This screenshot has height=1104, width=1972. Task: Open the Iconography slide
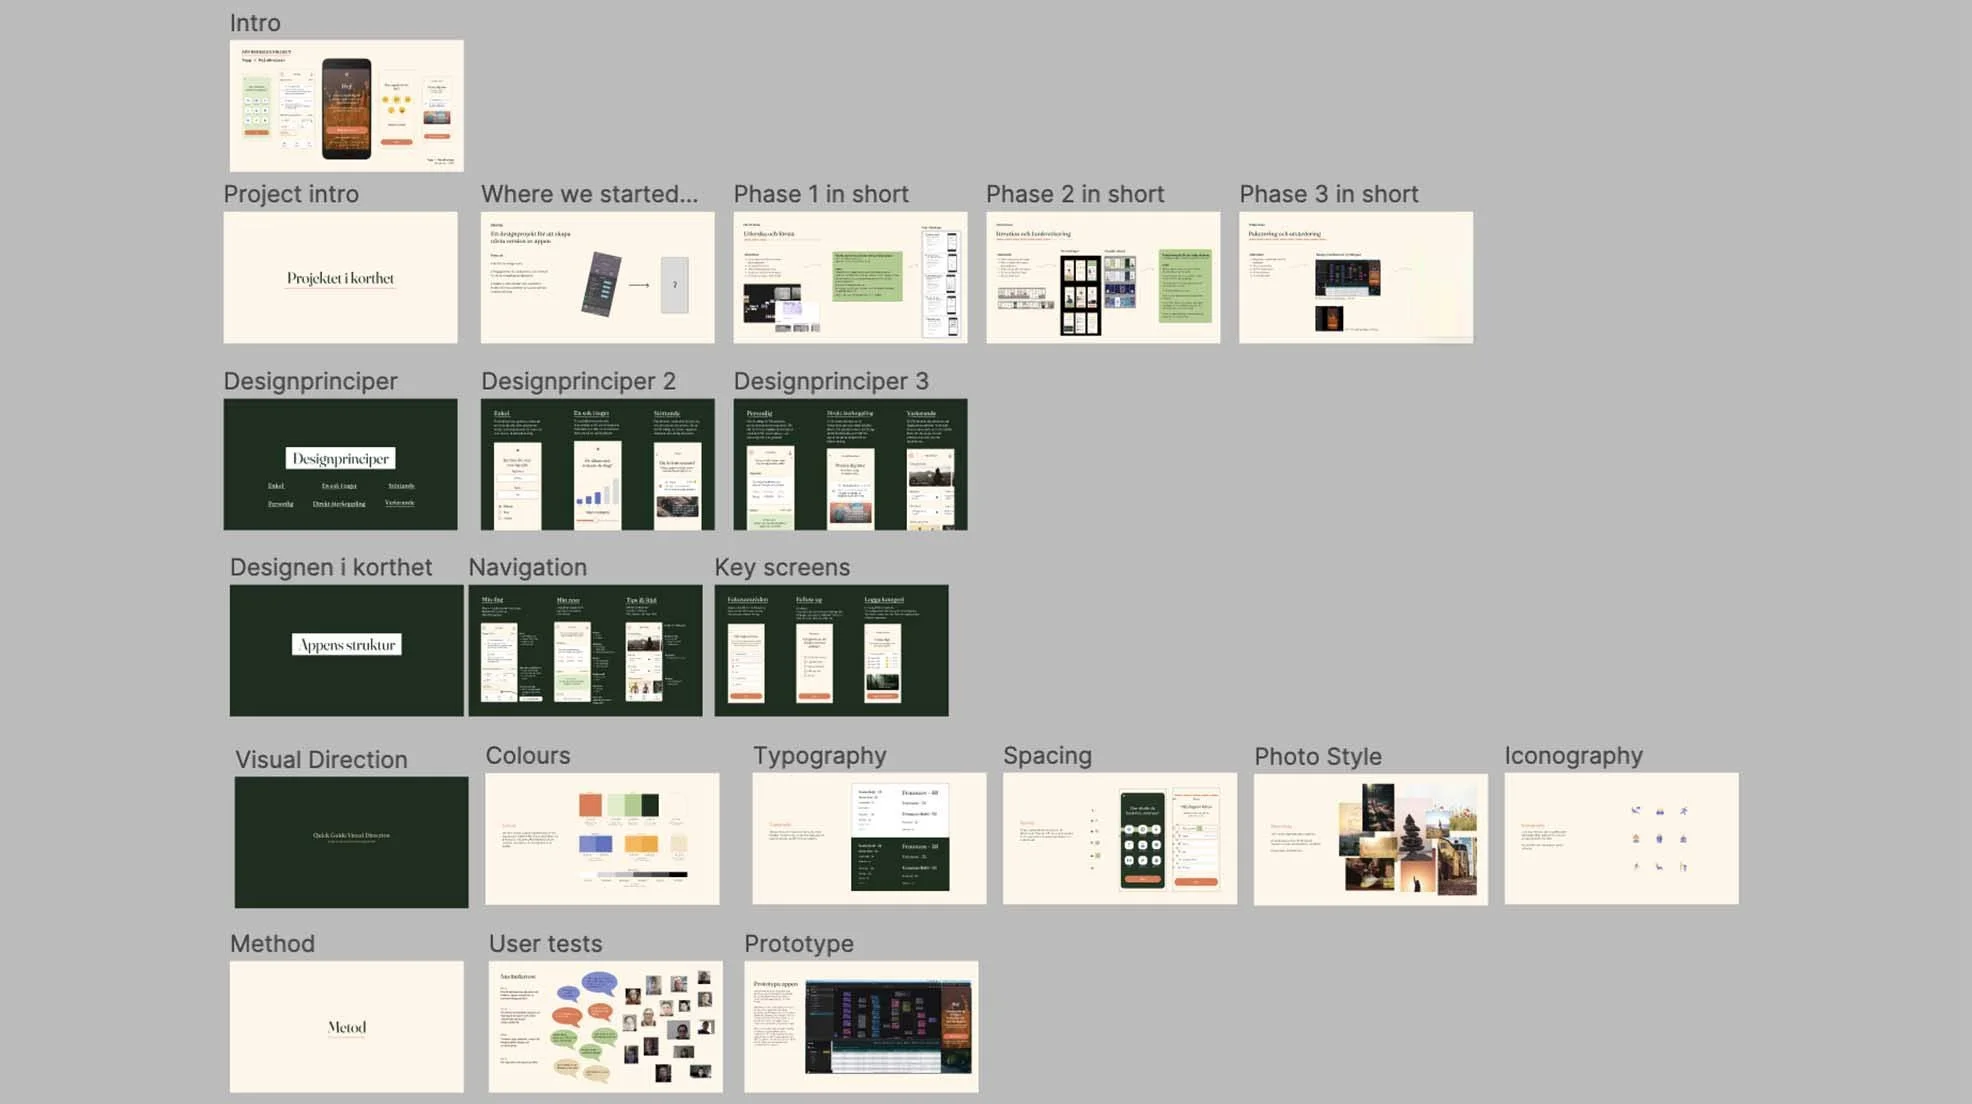pyautogui.click(x=1620, y=837)
